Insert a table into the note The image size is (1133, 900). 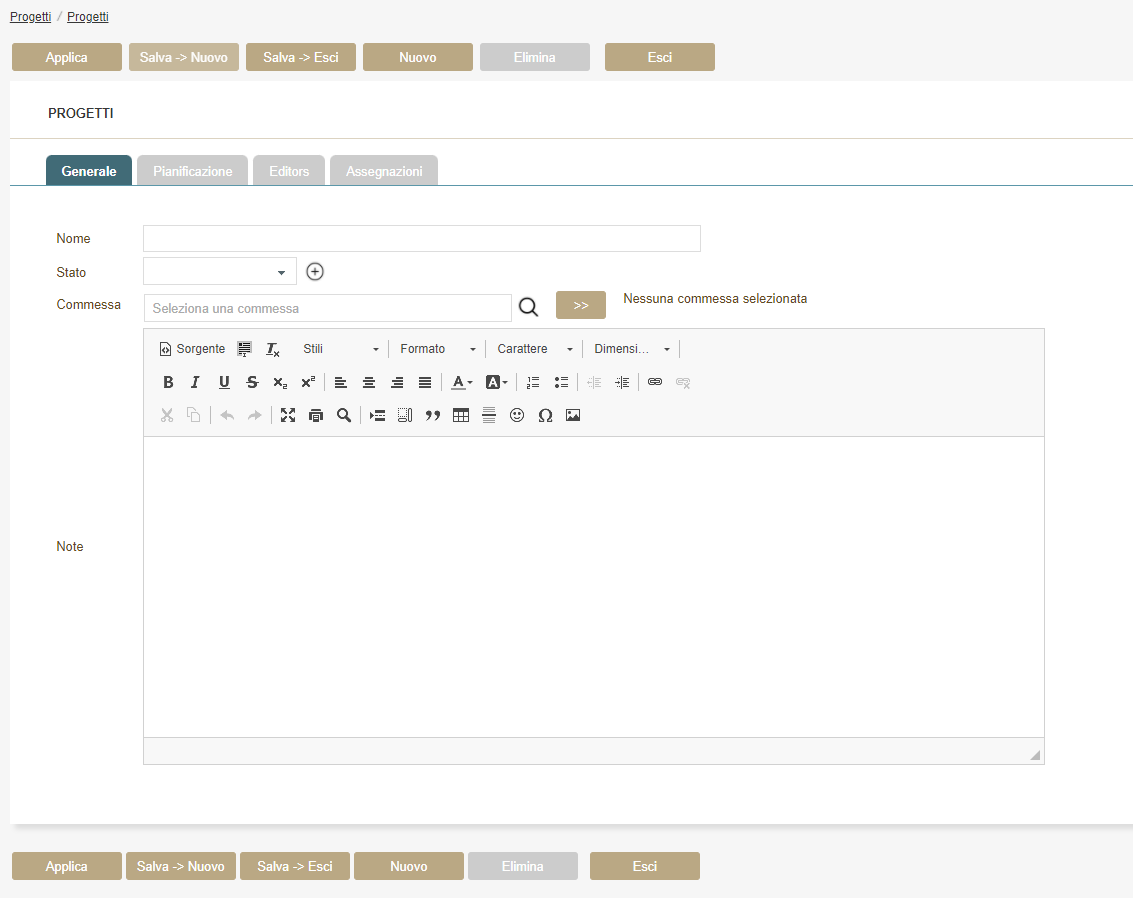tap(461, 415)
